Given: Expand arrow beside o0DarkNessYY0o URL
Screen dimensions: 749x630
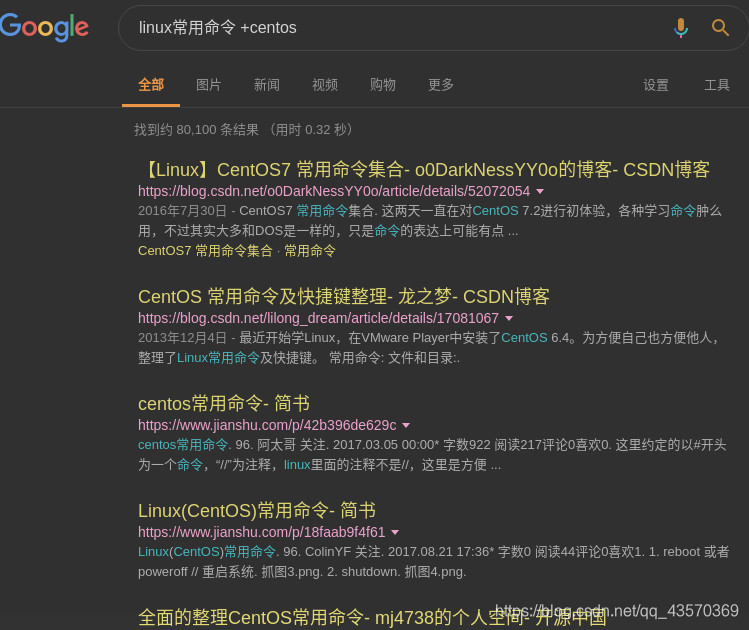Looking at the screenshot, I should [540, 192].
